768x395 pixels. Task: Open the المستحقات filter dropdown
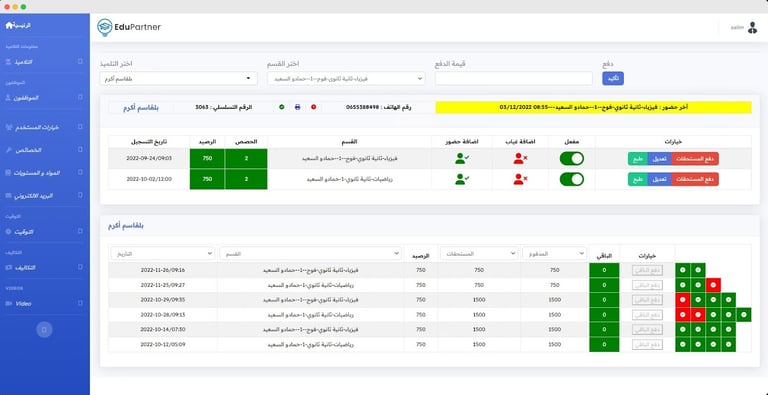[x=479, y=253]
